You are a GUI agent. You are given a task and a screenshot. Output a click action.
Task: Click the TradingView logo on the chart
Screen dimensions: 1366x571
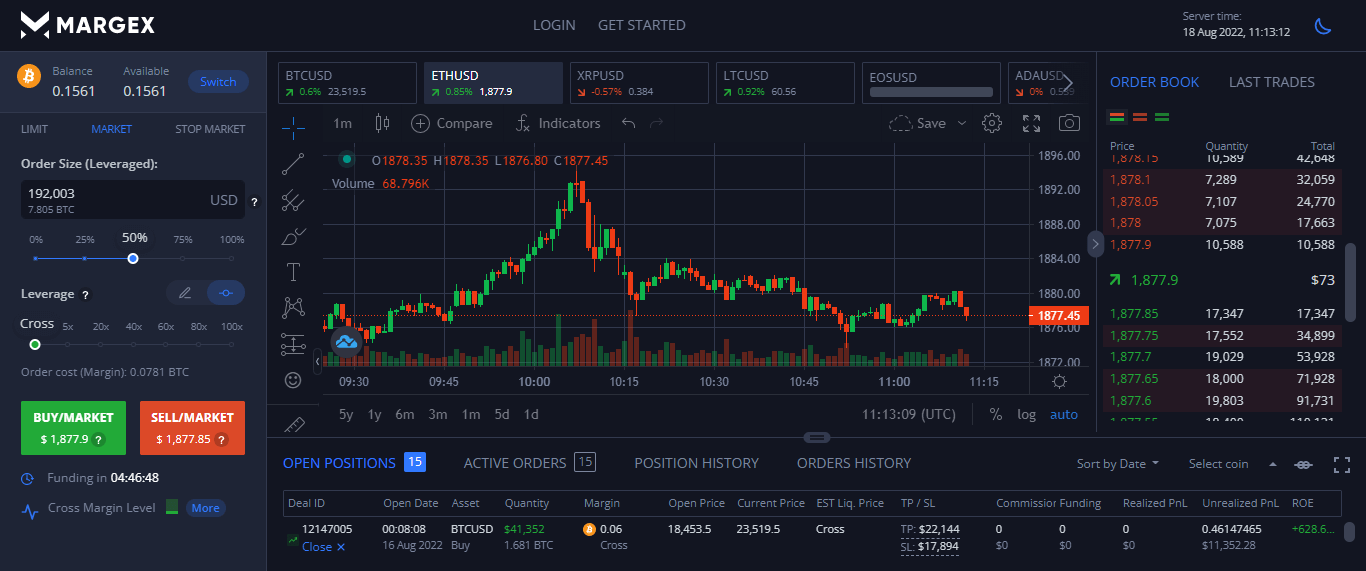[x=347, y=342]
